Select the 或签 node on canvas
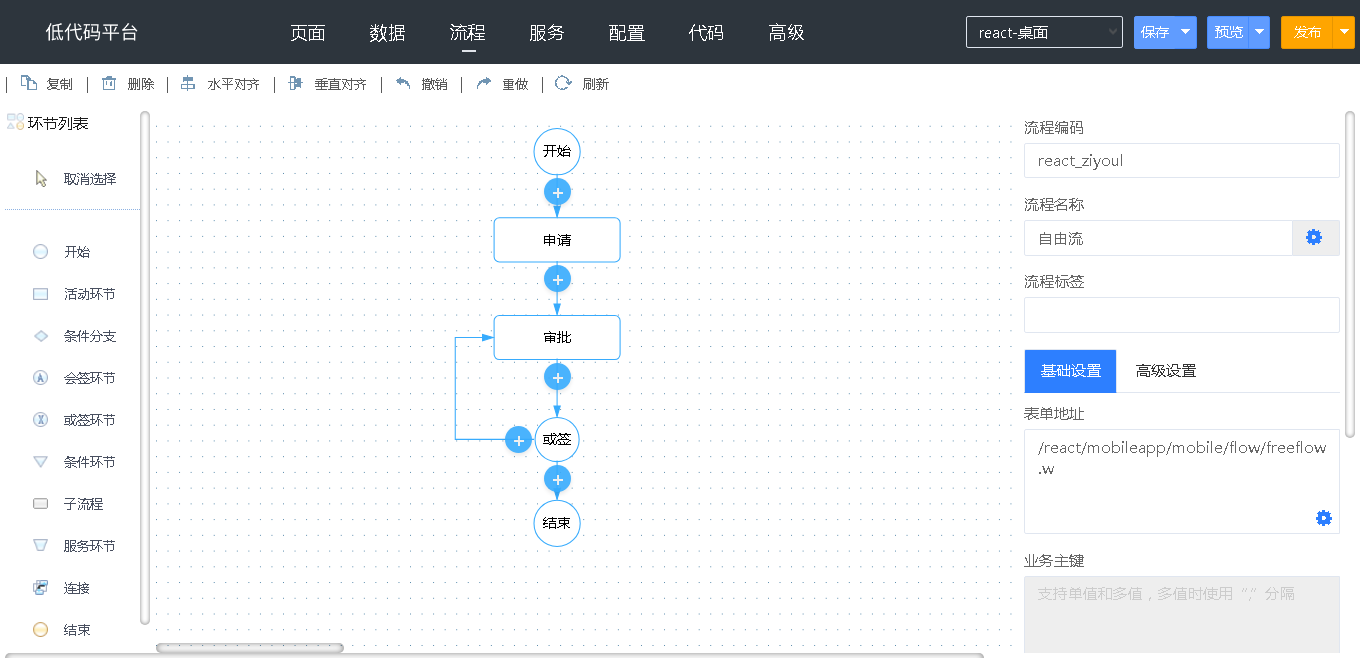Viewport: 1360px width, 658px height. coord(557,440)
